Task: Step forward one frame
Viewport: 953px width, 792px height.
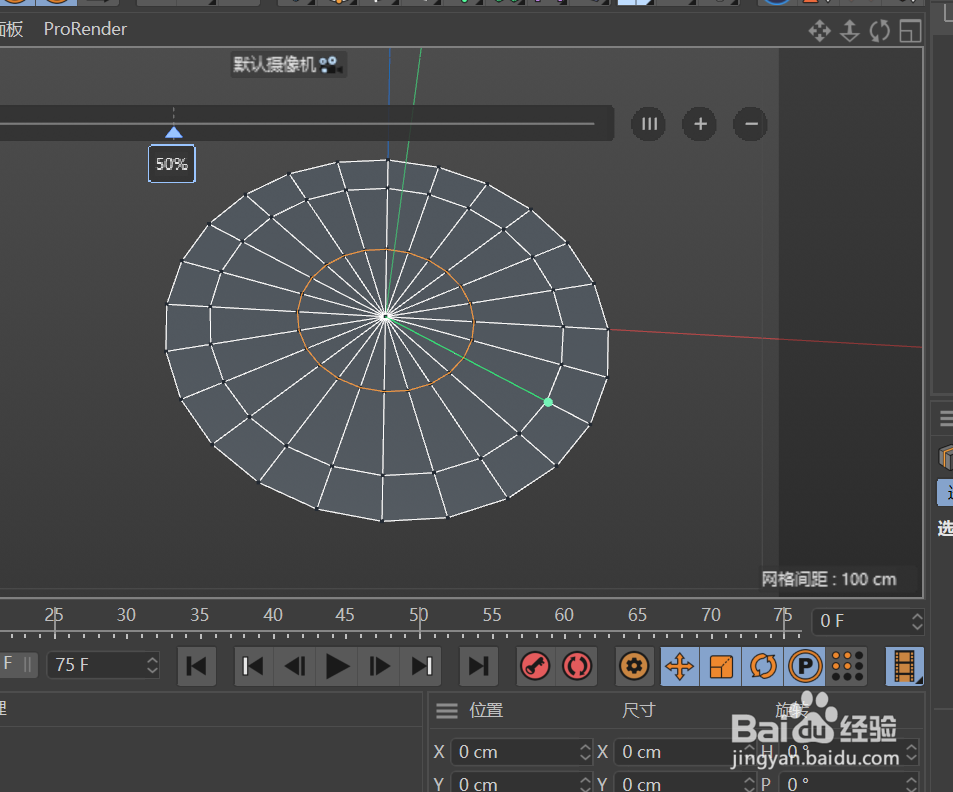Action: click(379, 666)
